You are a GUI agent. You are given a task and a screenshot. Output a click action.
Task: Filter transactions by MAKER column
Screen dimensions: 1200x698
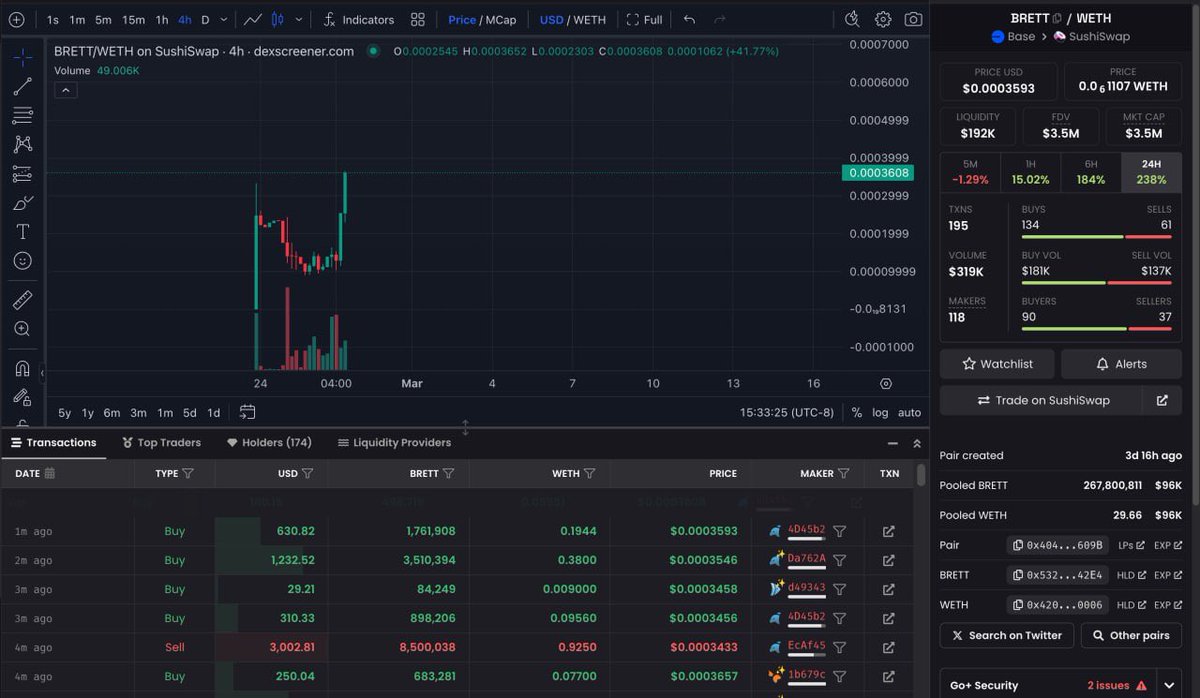tap(844, 473)
